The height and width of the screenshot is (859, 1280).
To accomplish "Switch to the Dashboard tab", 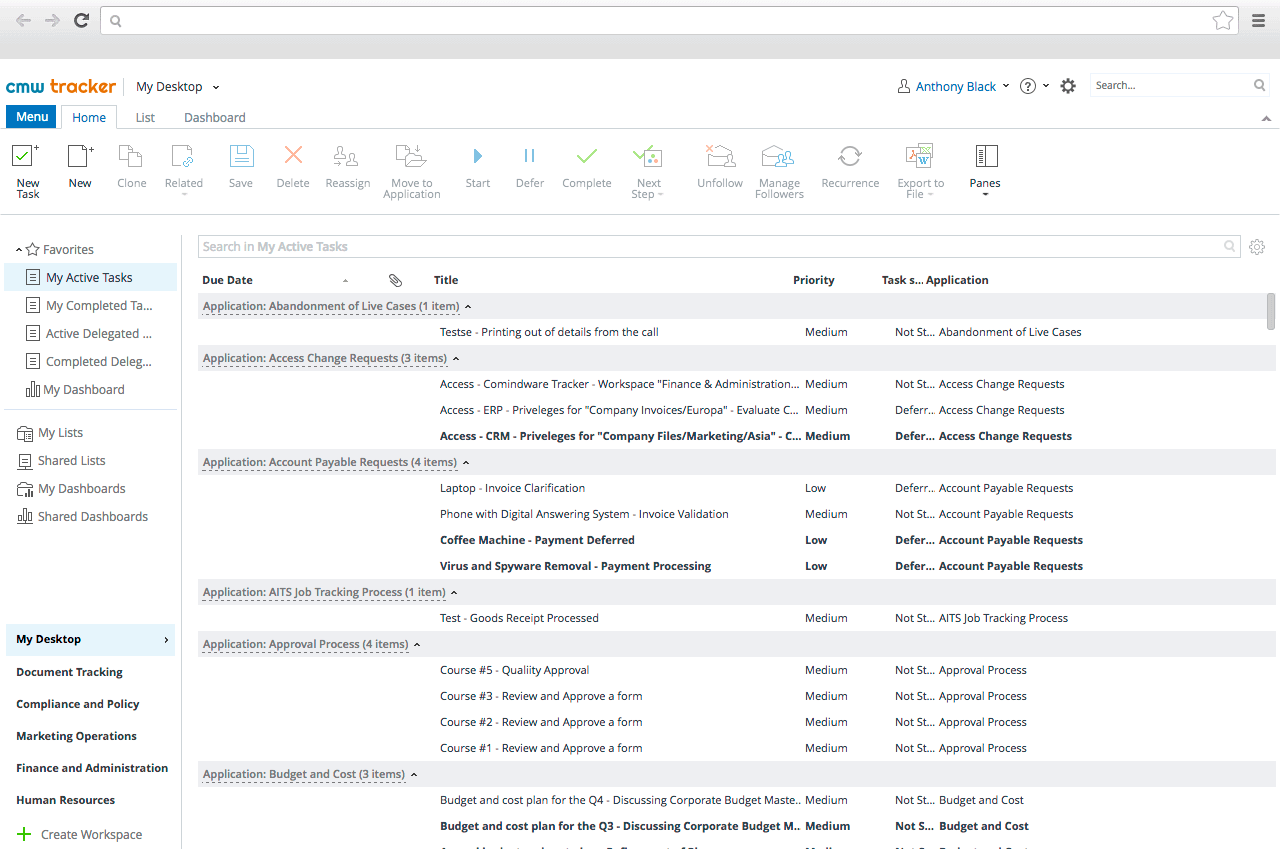I will point(214,117).
